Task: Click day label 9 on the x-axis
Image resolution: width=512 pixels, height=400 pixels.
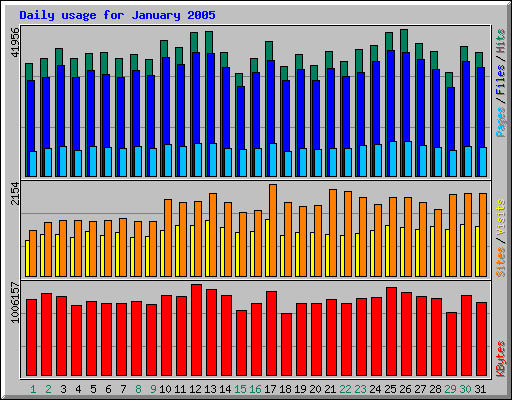Action: tap(153, 389)
